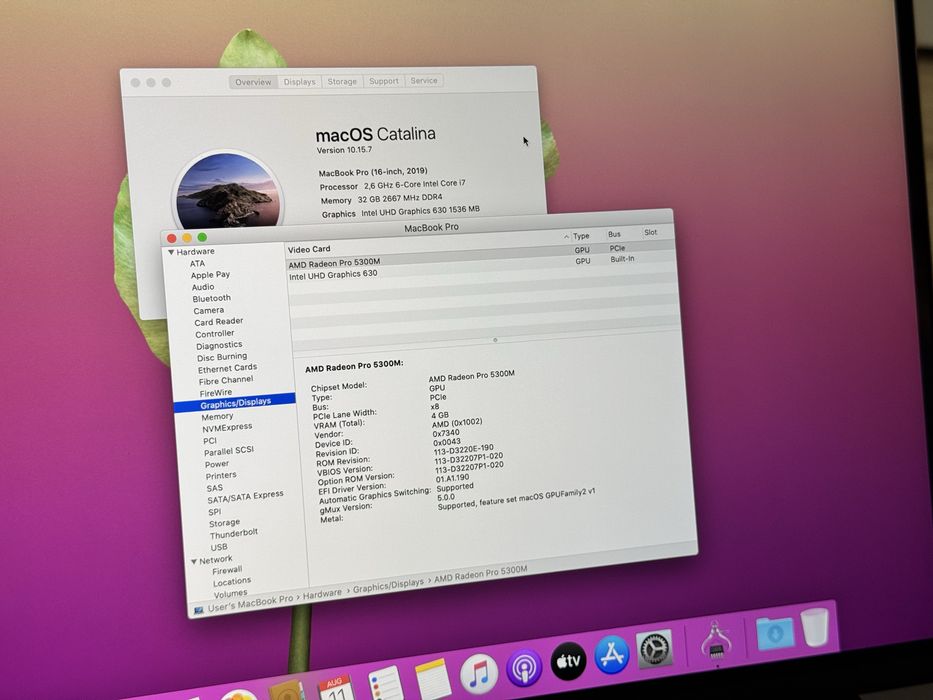Open System Preferences gear icon
Image resolution: width=933 pixels, height=700 pixels.
click(x=655, y=648)
